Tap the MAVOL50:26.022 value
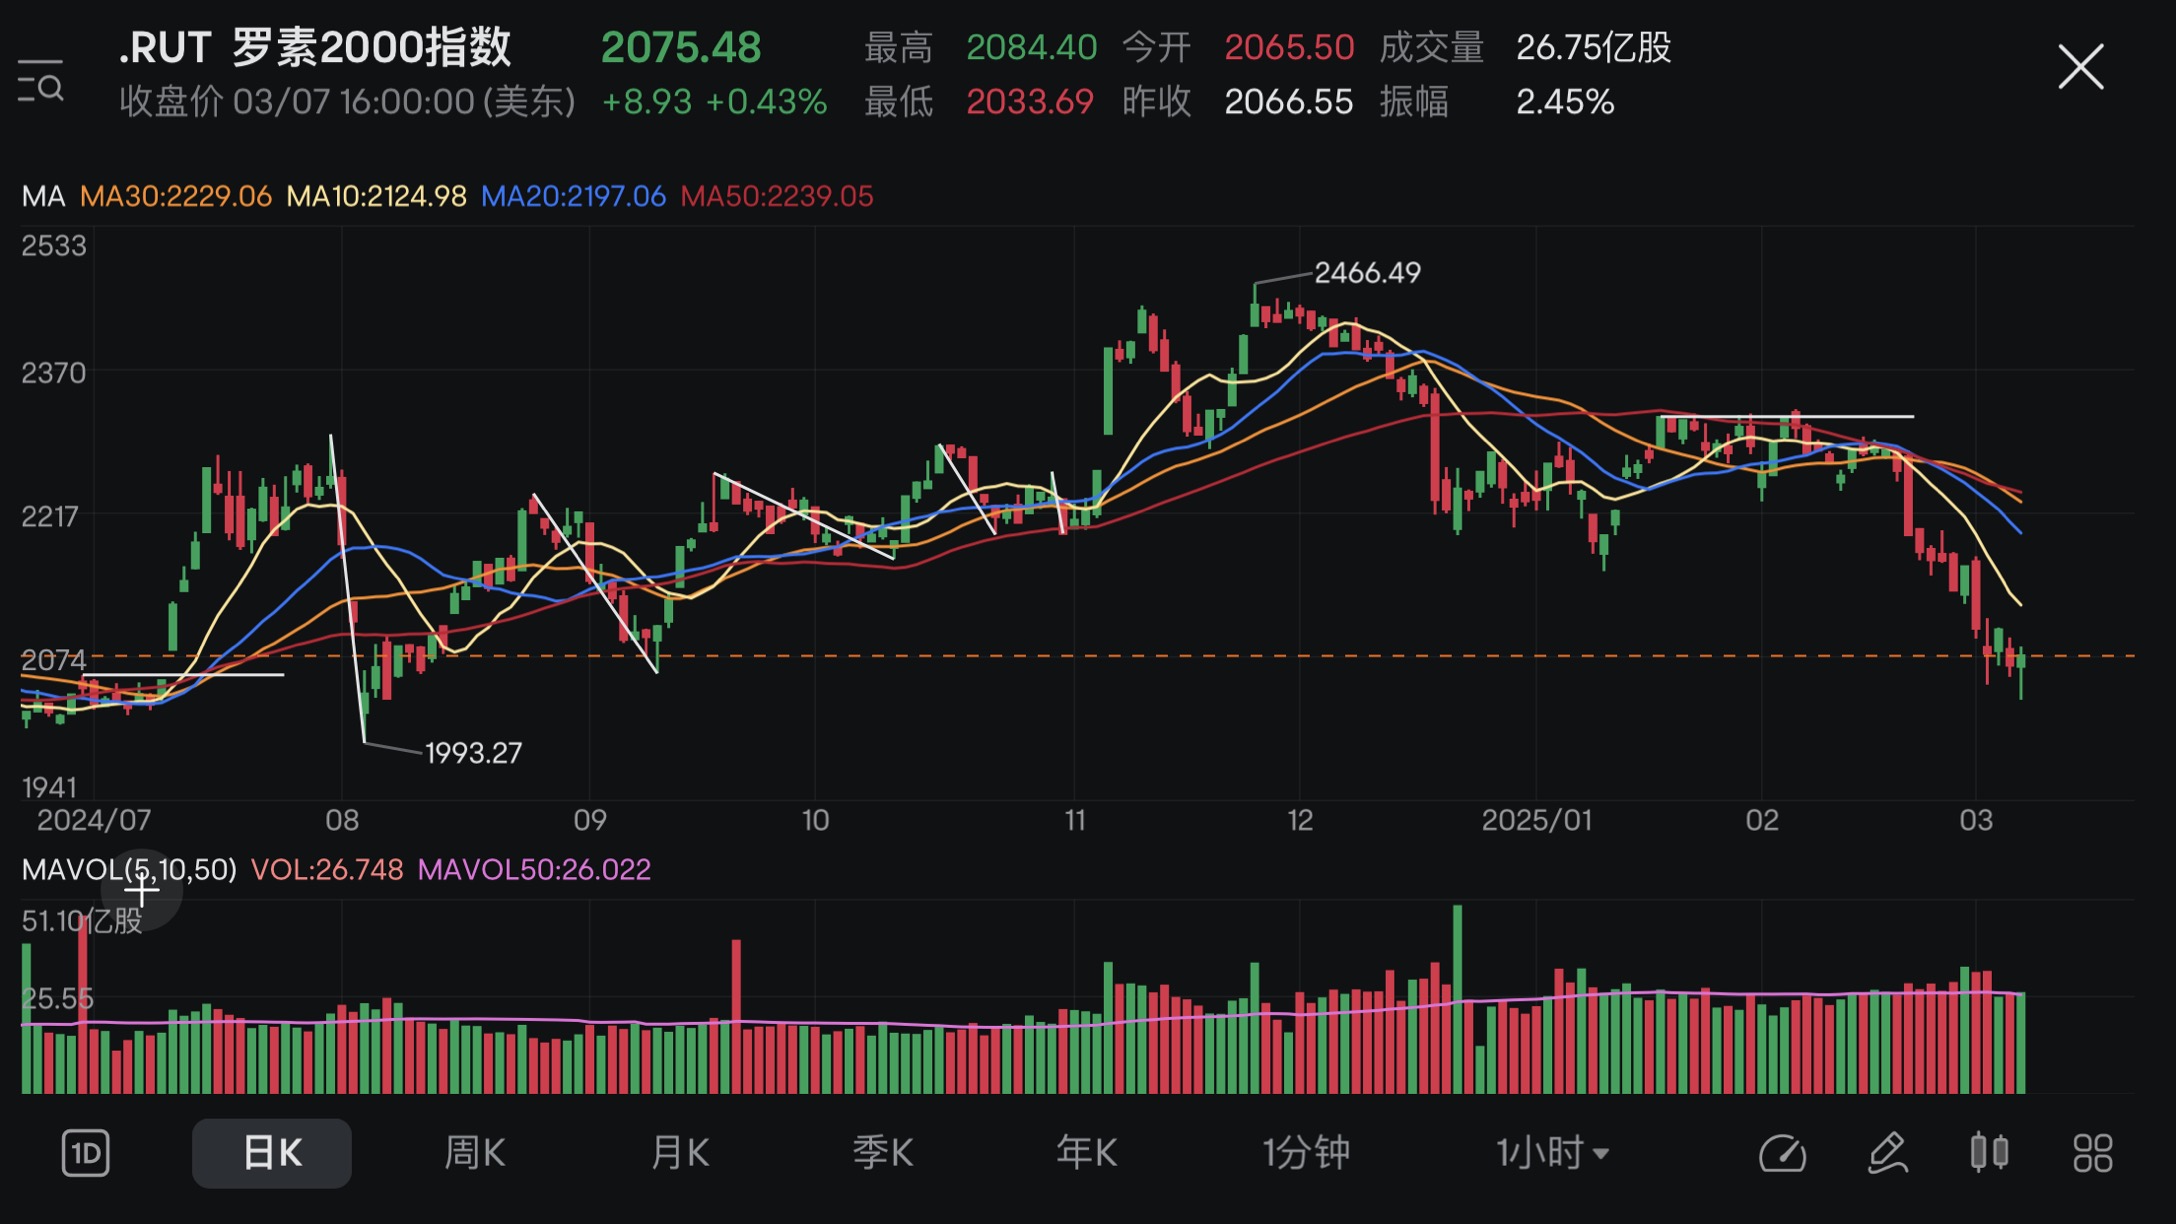 click(x=534, y=869)
